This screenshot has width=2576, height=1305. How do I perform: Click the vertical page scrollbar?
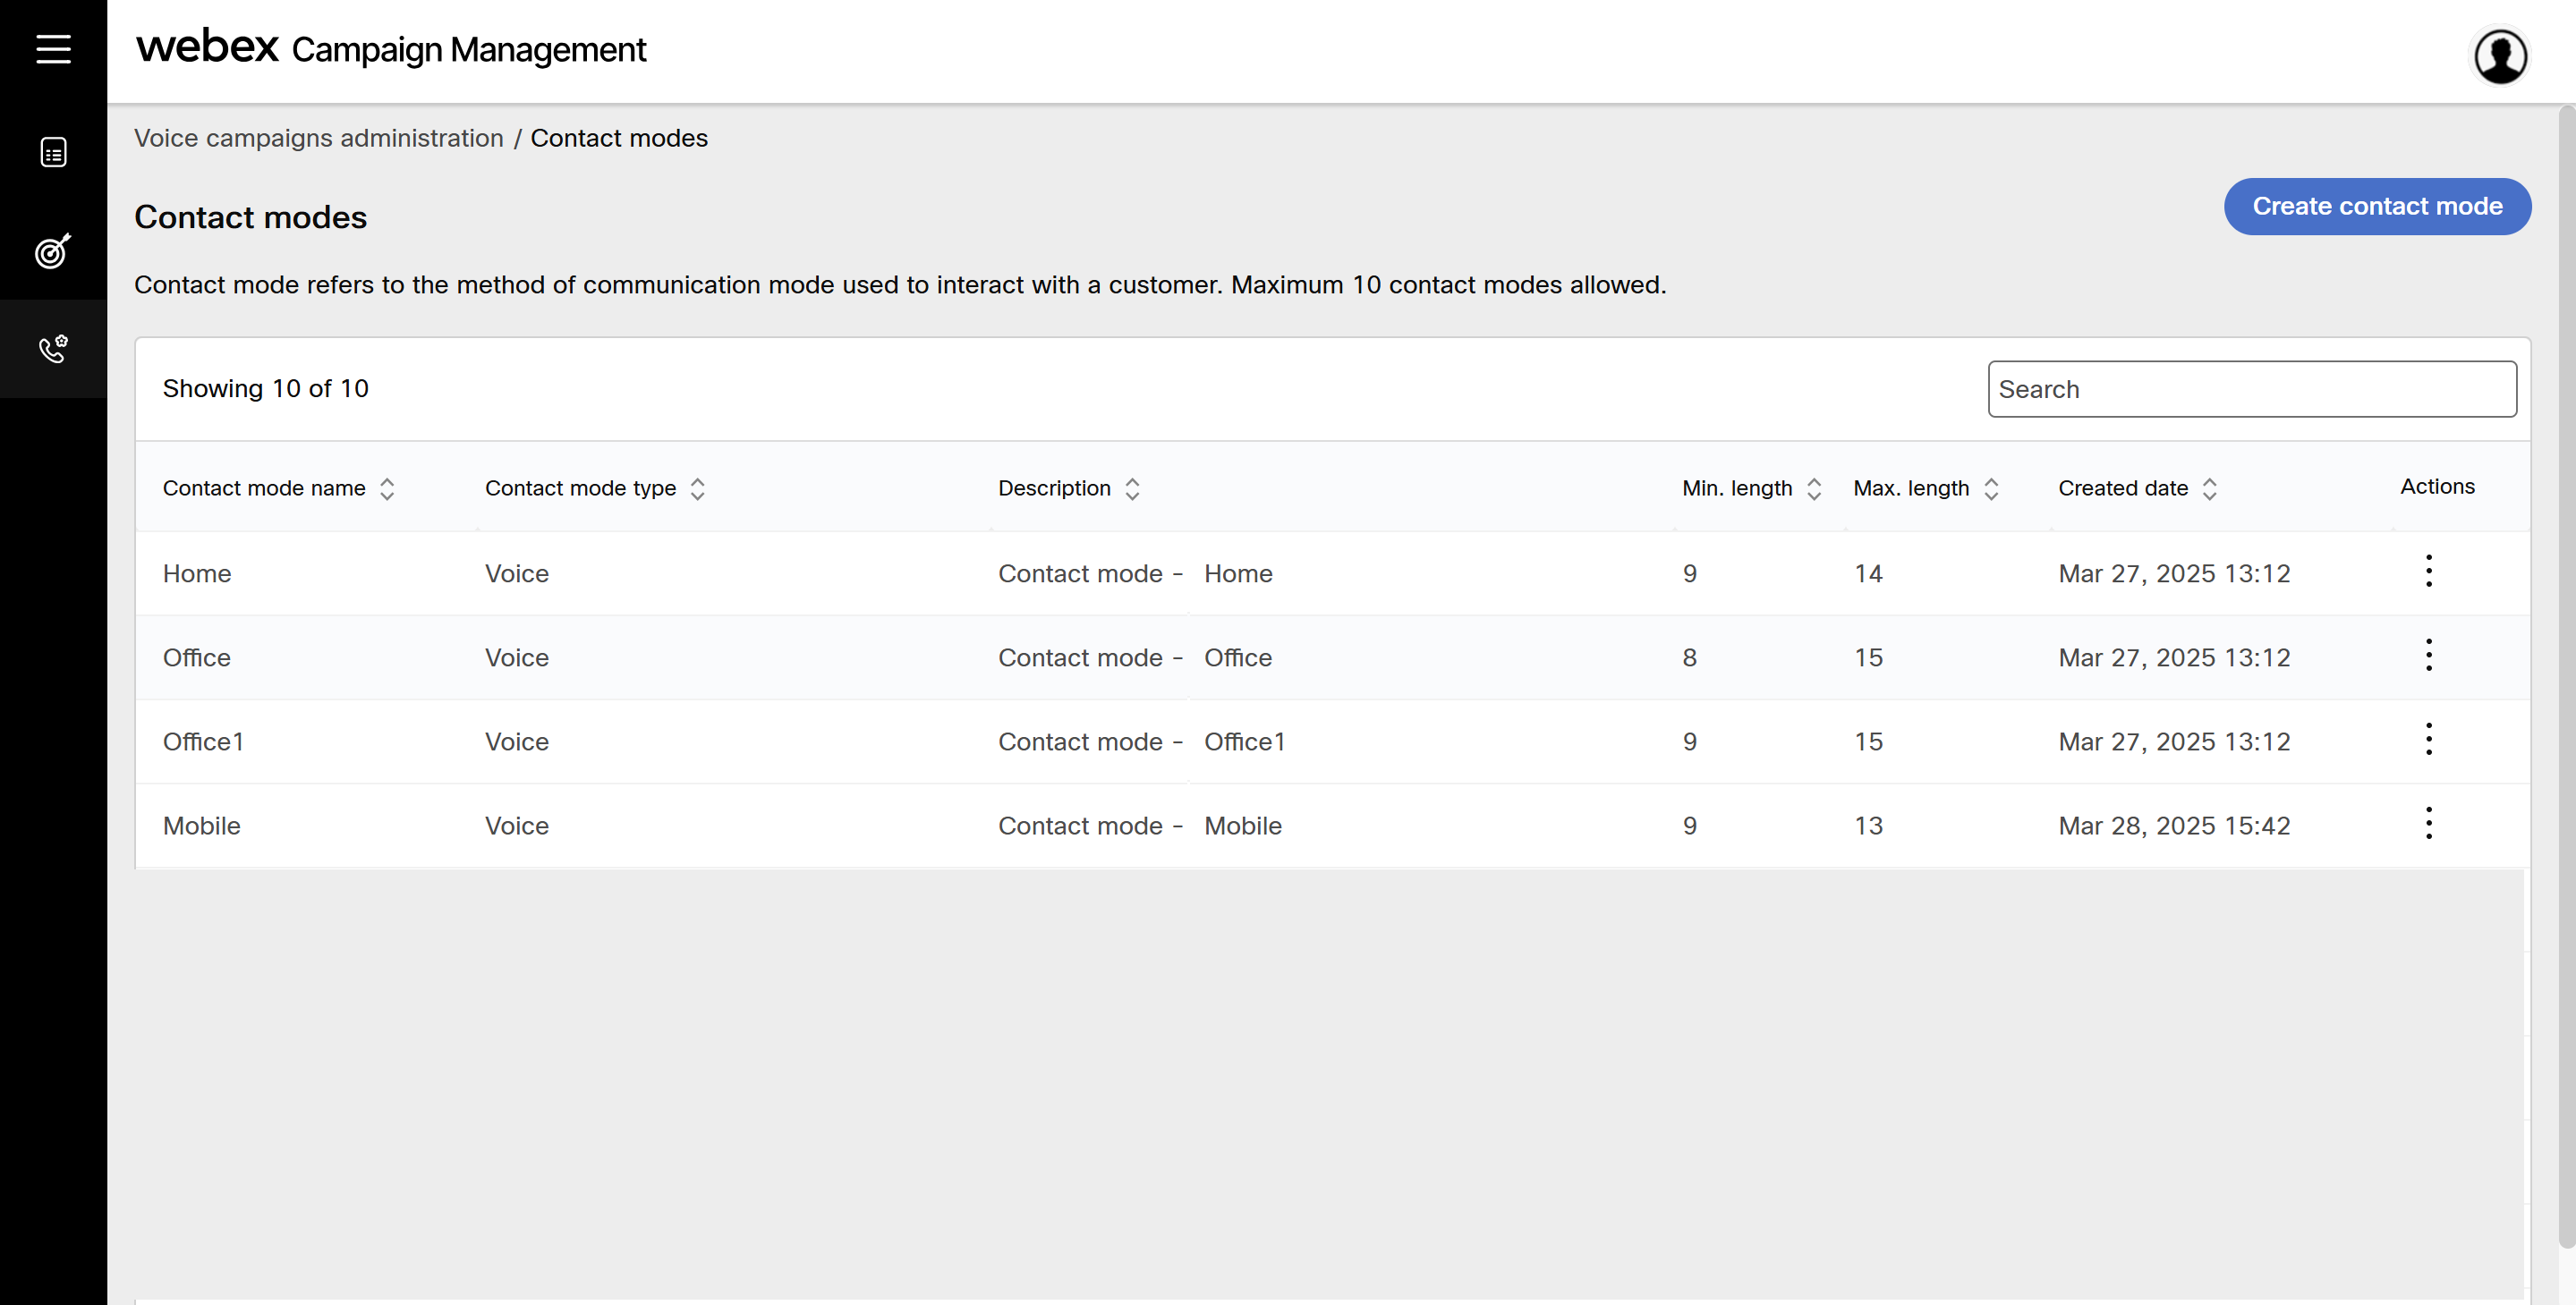click(2566, 678)
